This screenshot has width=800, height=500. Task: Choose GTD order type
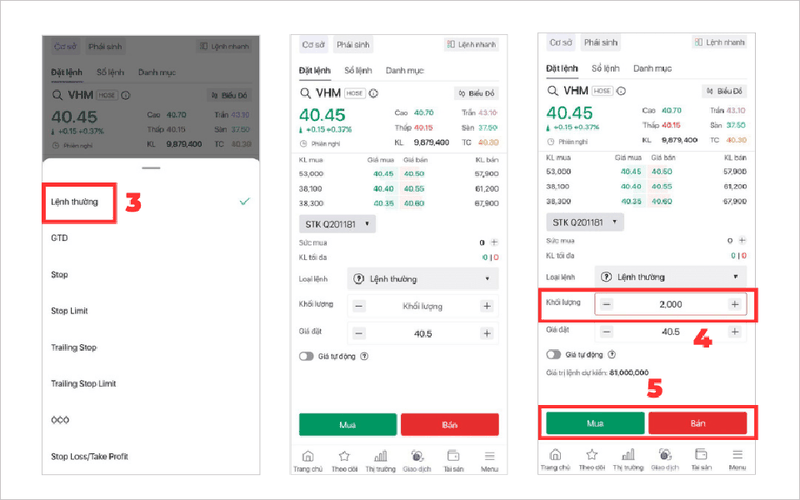tap(59, 238)
